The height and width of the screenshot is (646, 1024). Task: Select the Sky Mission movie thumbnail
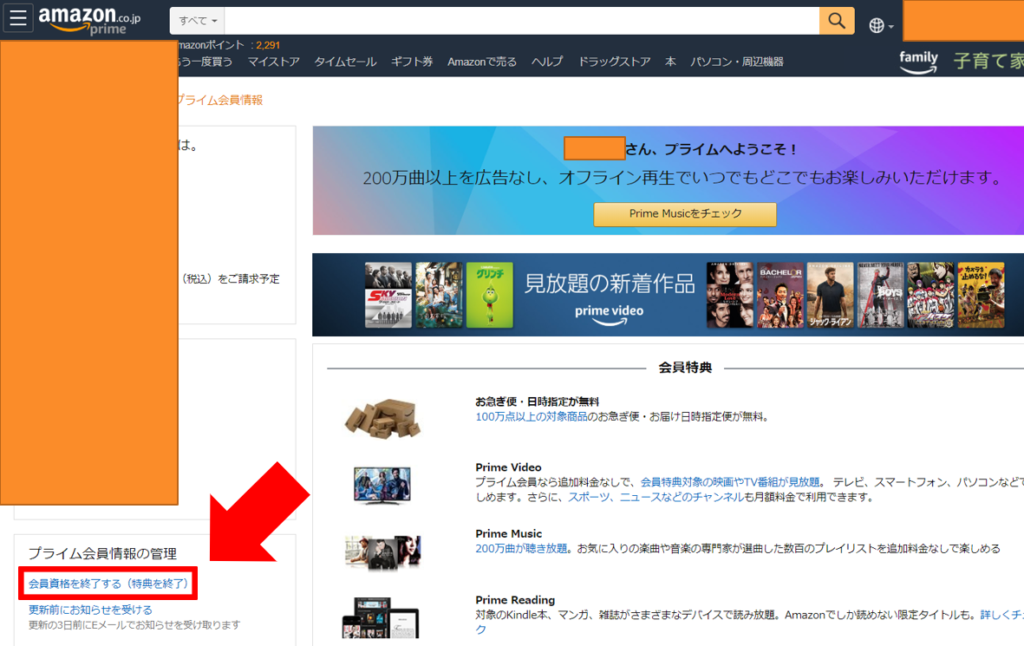click(389, 295)
